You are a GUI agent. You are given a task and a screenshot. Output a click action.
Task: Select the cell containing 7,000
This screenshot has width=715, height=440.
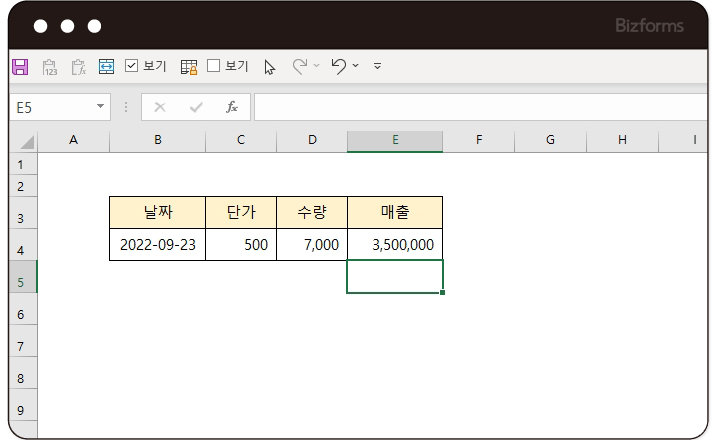[x=312, y=244]
